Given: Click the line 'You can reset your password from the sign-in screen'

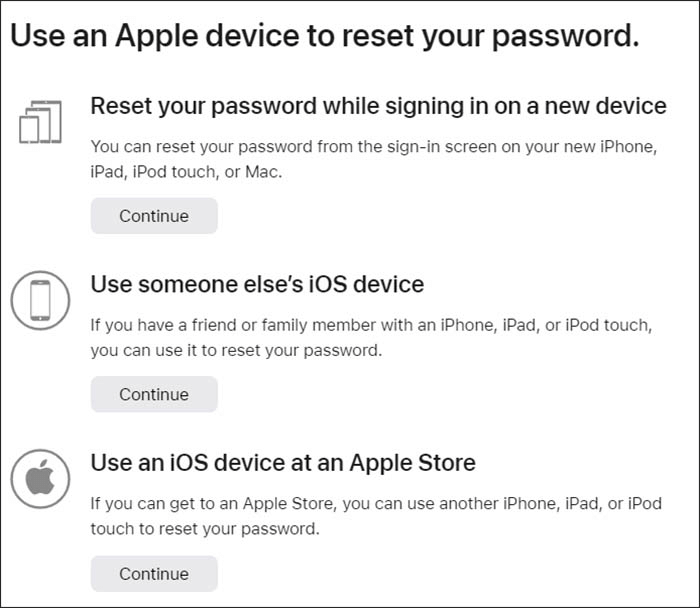Looking at the screenshot, I should click(x=372, y=146).
